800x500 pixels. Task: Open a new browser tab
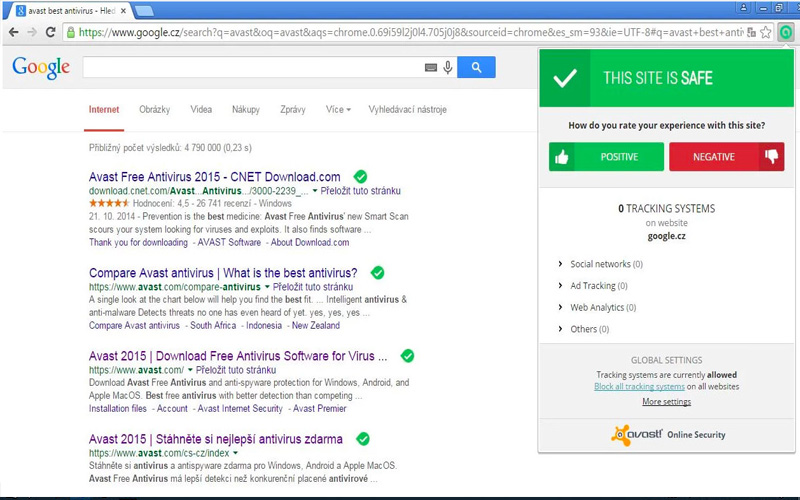click(144, 11)
